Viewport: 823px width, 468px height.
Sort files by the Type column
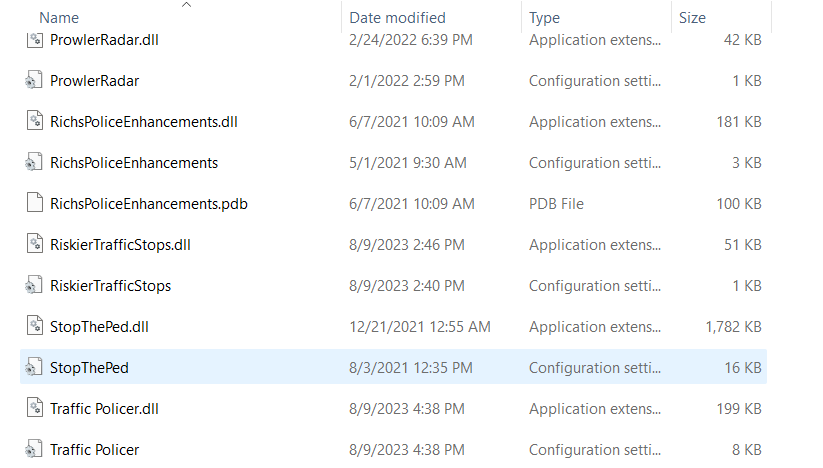544,18
